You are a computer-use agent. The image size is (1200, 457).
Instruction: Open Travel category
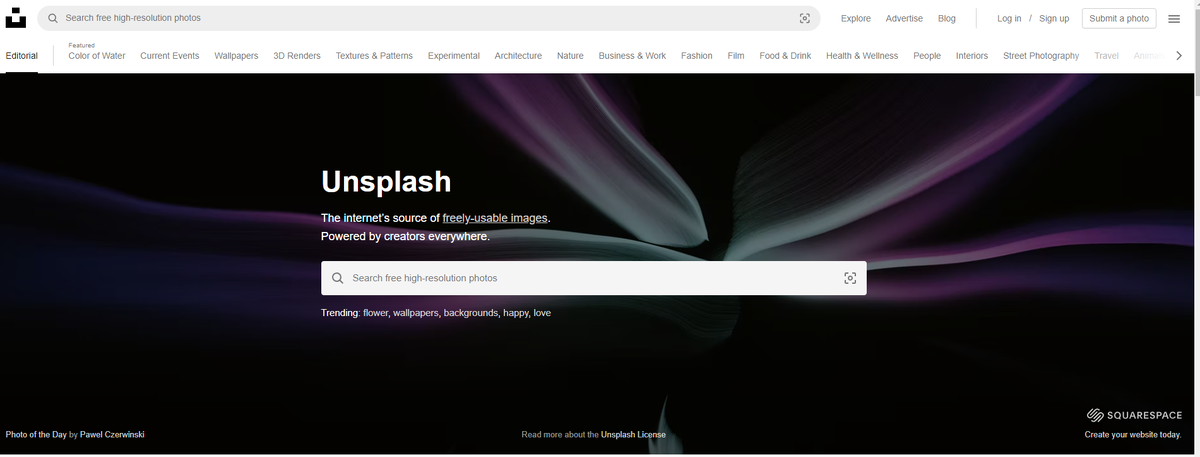pyautogui.click(x=1106, y=56)
